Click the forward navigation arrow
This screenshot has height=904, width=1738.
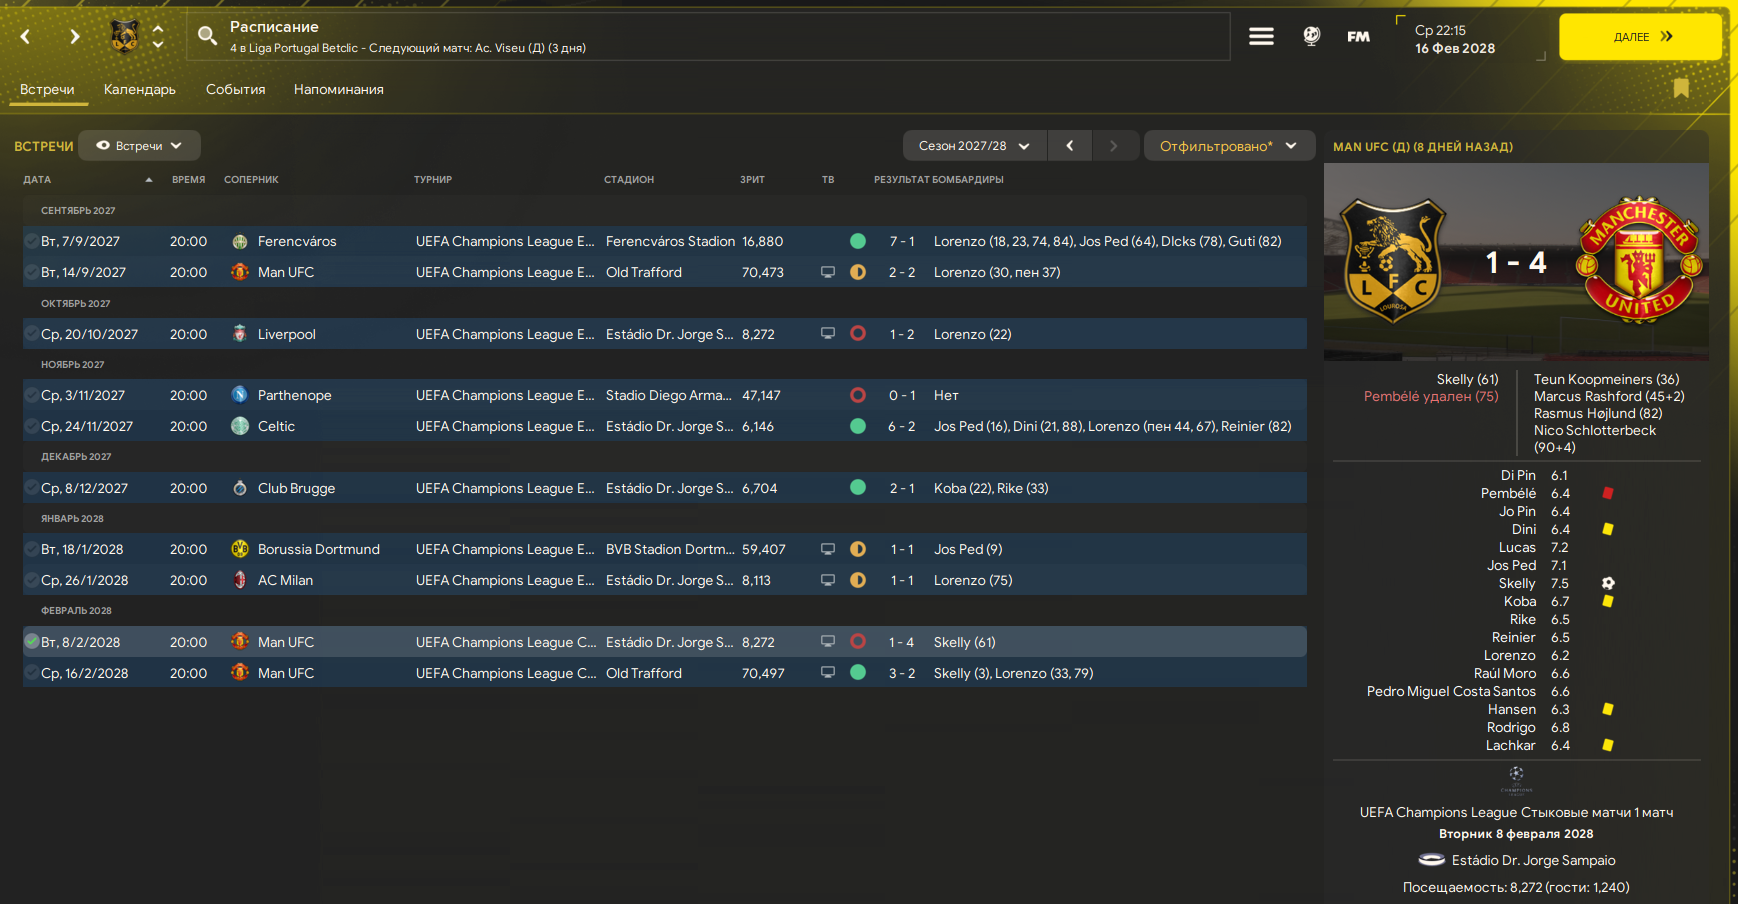click(x=74, y=37)
